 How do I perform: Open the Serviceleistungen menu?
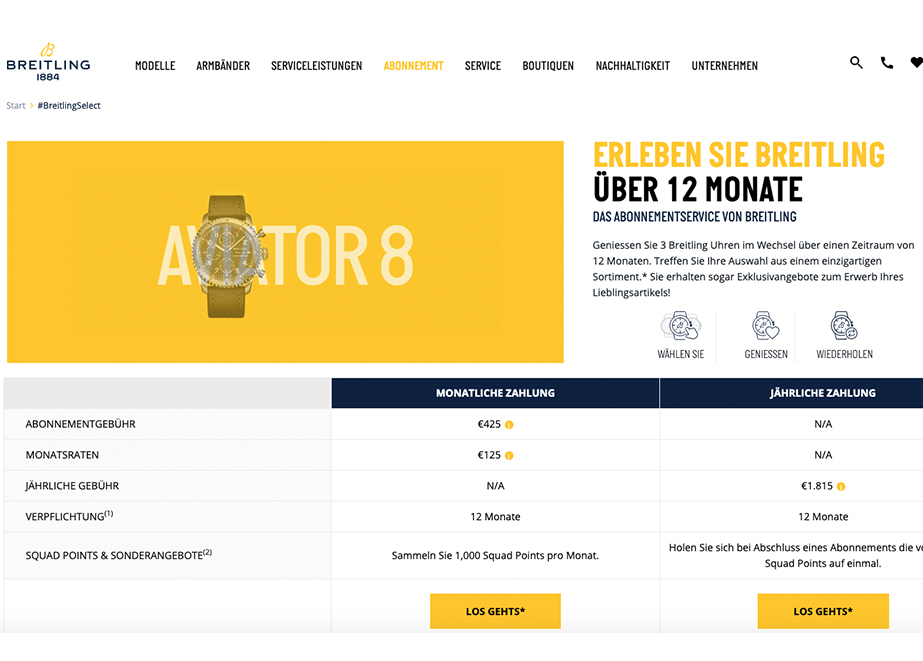point(316,66)
